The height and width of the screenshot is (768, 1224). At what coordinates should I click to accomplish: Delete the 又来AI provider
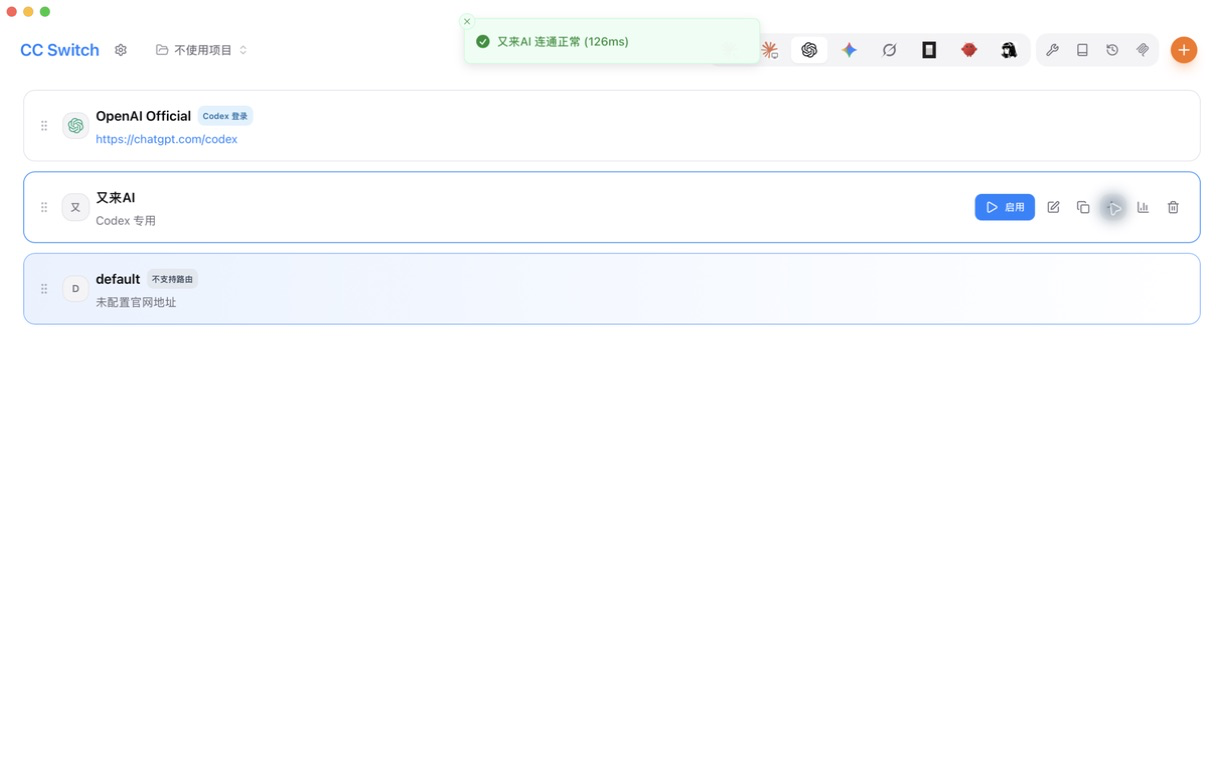click(1173, 207)
